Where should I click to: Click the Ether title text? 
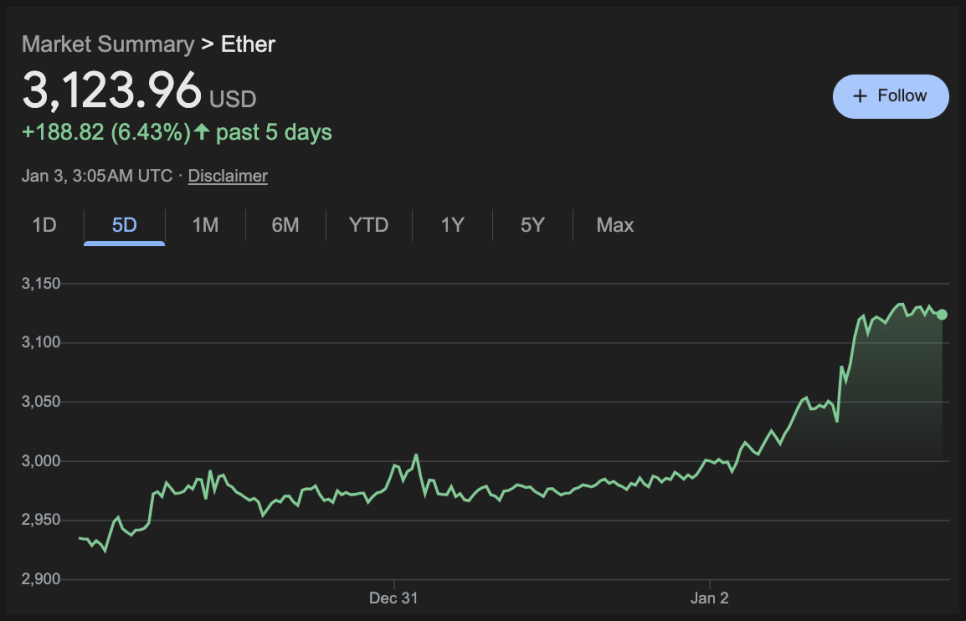pos(248,44)
